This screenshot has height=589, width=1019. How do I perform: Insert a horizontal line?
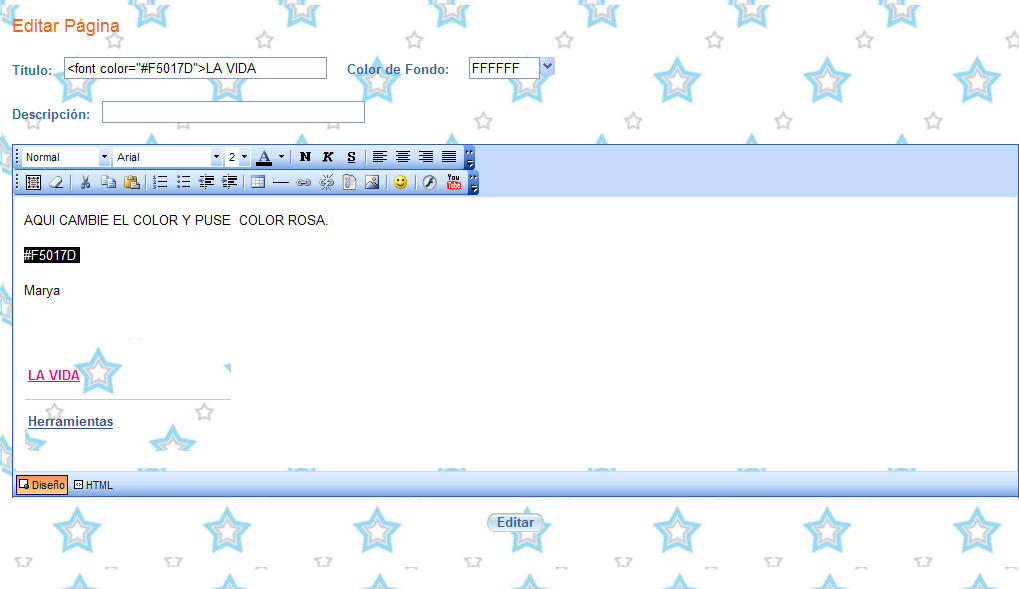(x=281, y=183)
